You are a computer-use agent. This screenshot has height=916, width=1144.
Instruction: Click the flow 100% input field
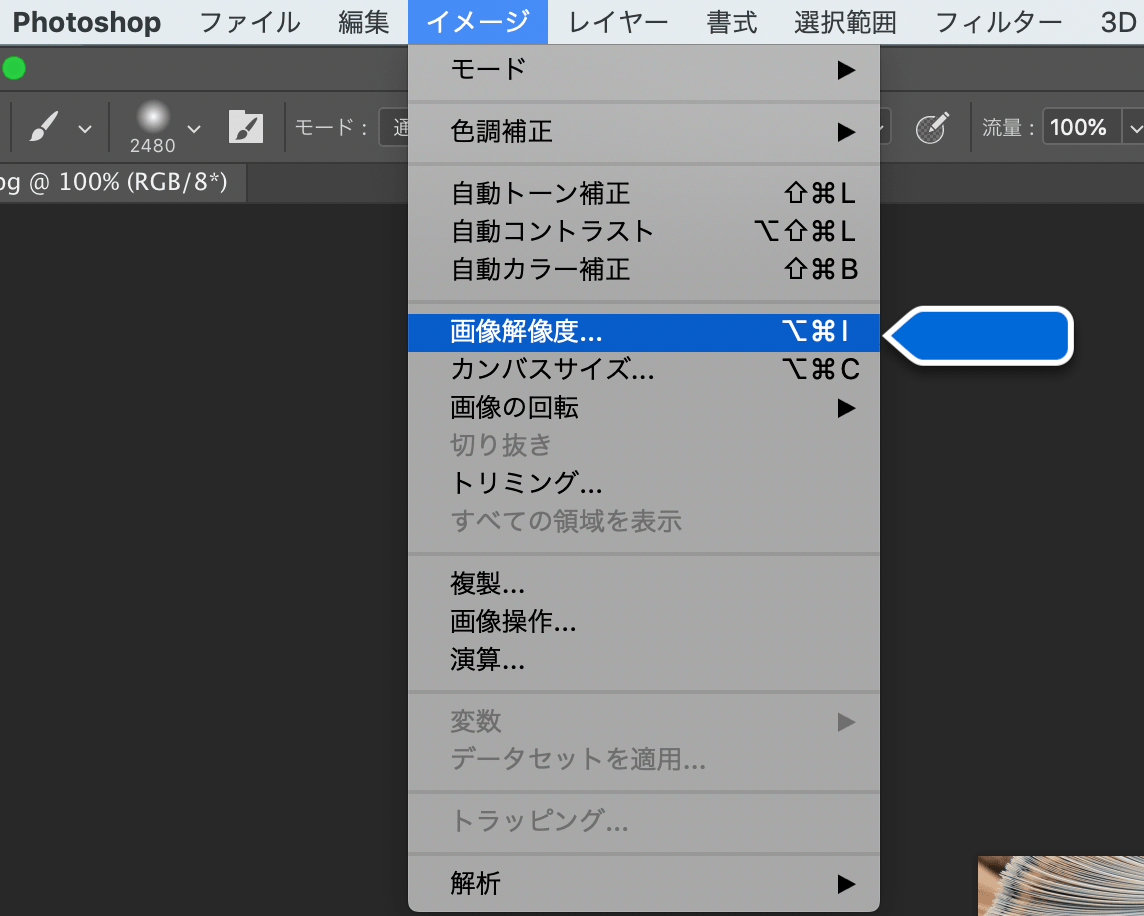click(x=1081, y=127)
